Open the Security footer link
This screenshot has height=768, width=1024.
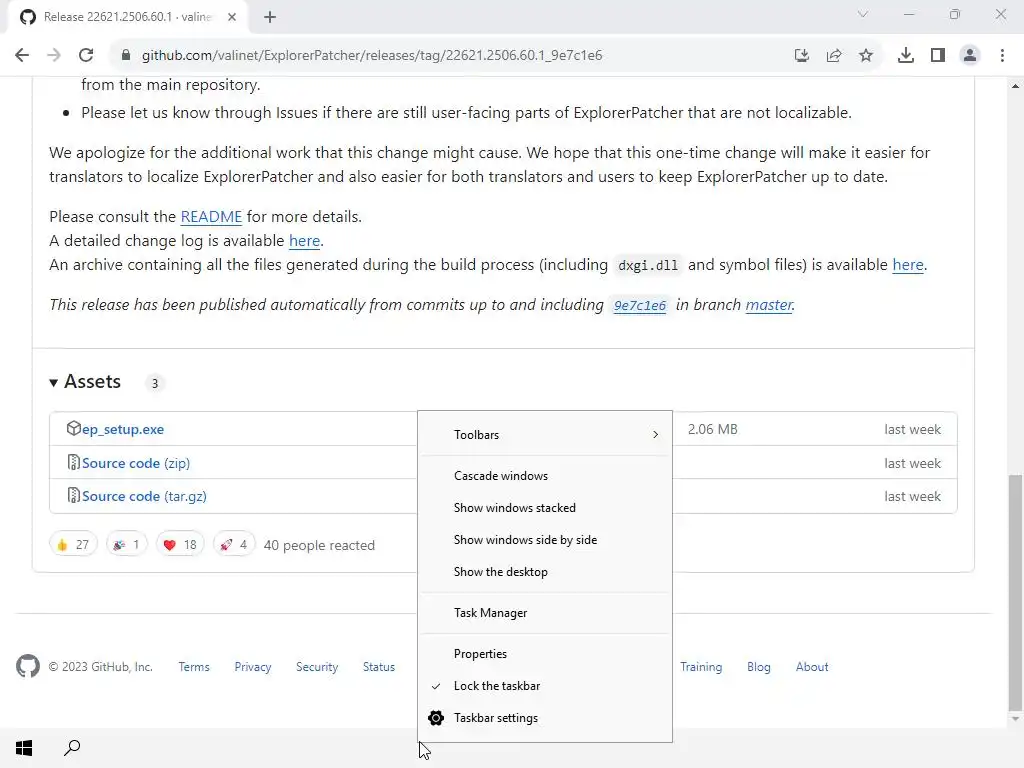pos(317,667)
